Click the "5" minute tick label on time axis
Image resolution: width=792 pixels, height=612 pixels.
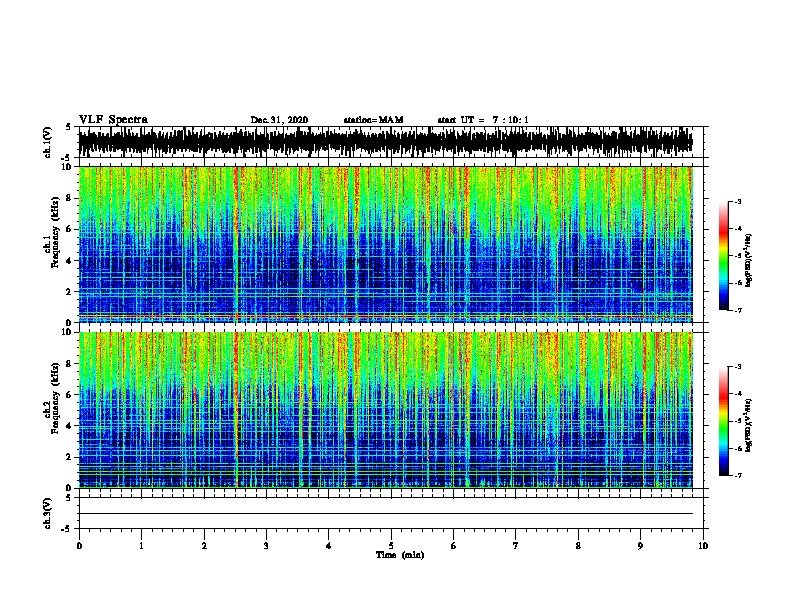[x=391, y=546]
